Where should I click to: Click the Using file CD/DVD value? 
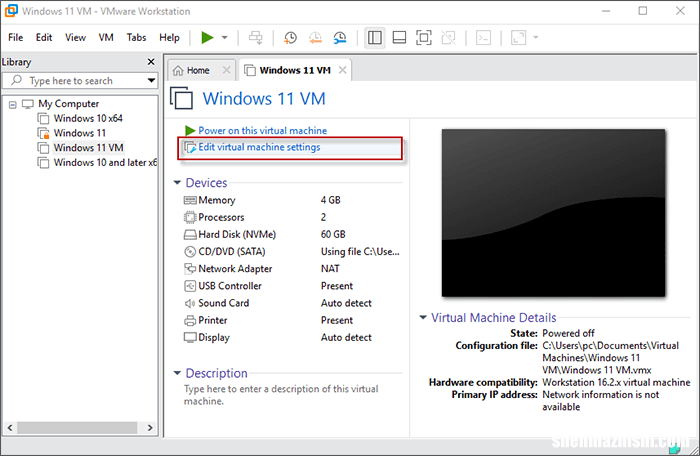pos(360,251)
